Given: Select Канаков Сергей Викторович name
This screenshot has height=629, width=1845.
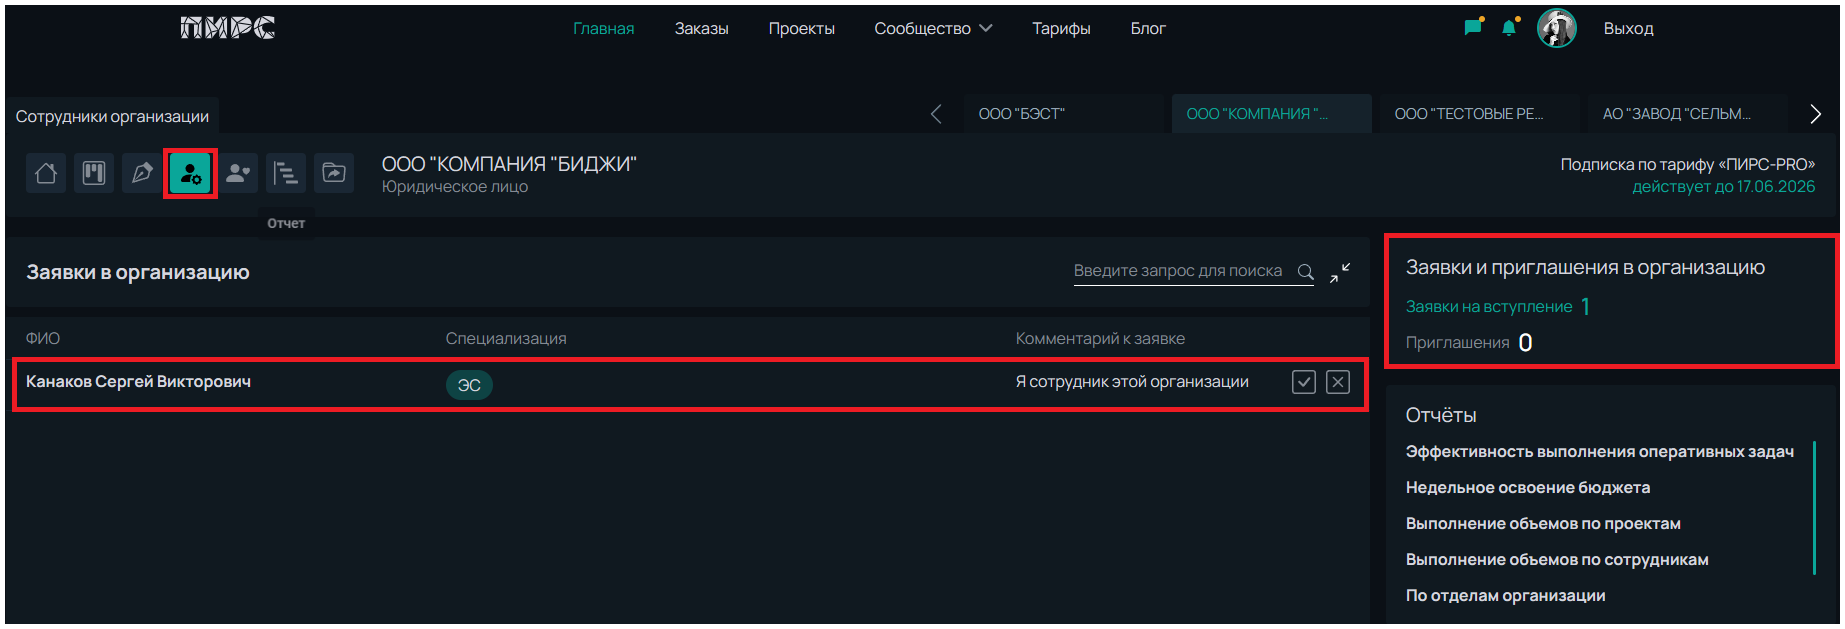Looking at the screenshot, I should coord(138,382).
